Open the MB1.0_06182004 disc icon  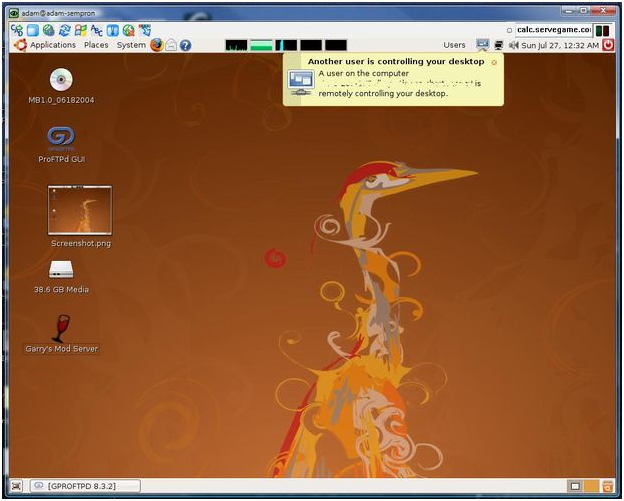click(61, 80)
